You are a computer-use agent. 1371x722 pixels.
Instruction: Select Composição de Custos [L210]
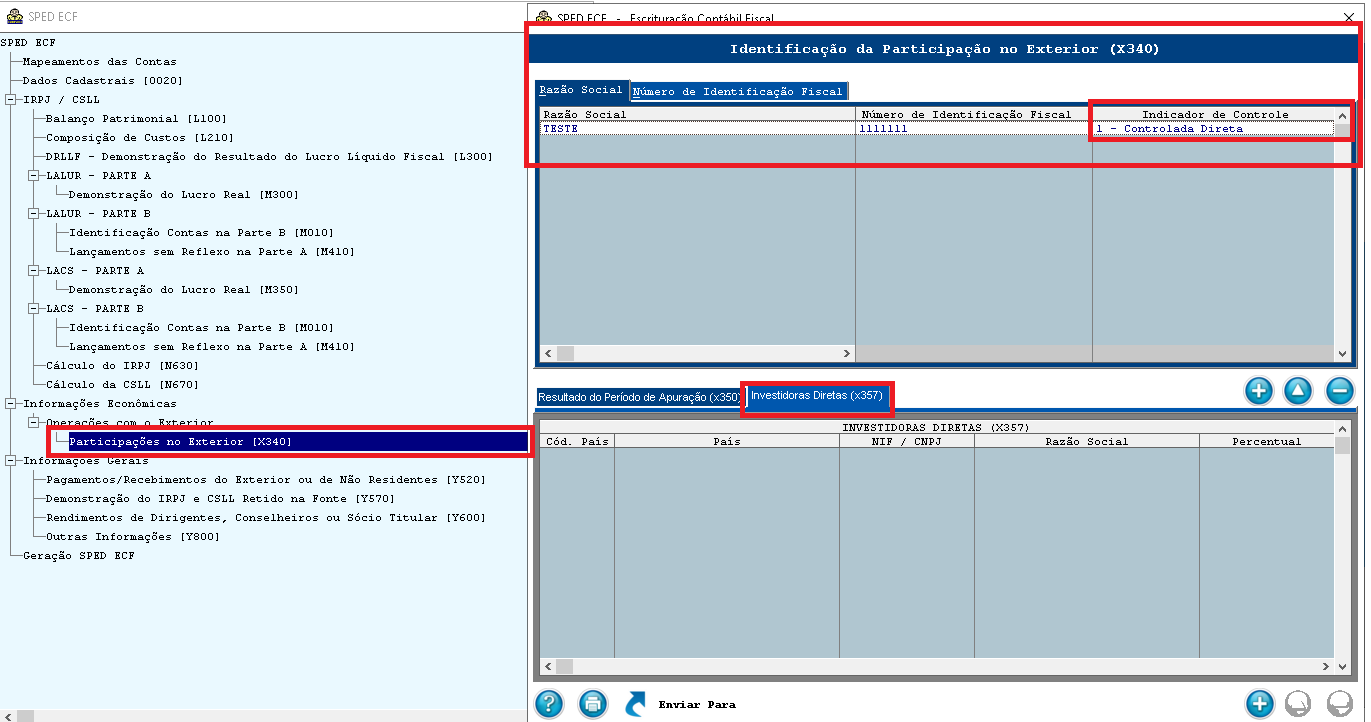139,137
